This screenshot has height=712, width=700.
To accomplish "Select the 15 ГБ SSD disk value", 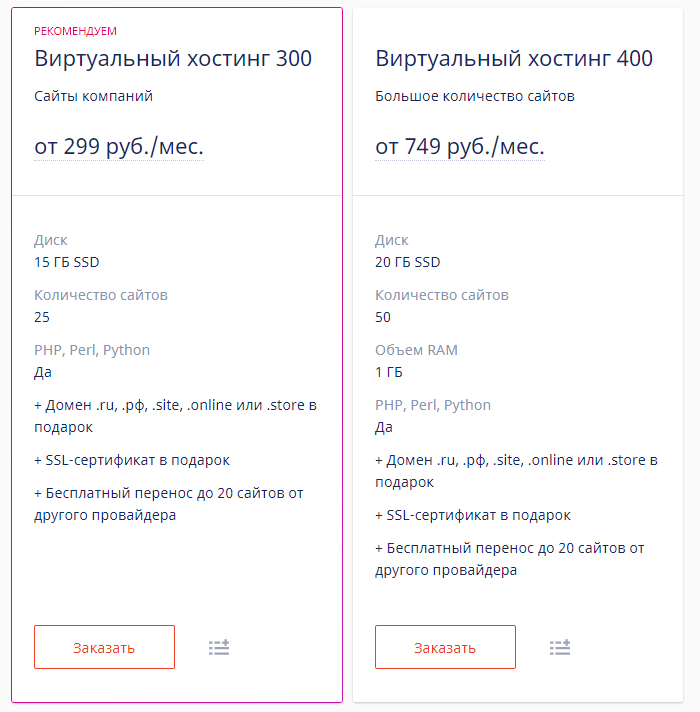I will (67, 262).
